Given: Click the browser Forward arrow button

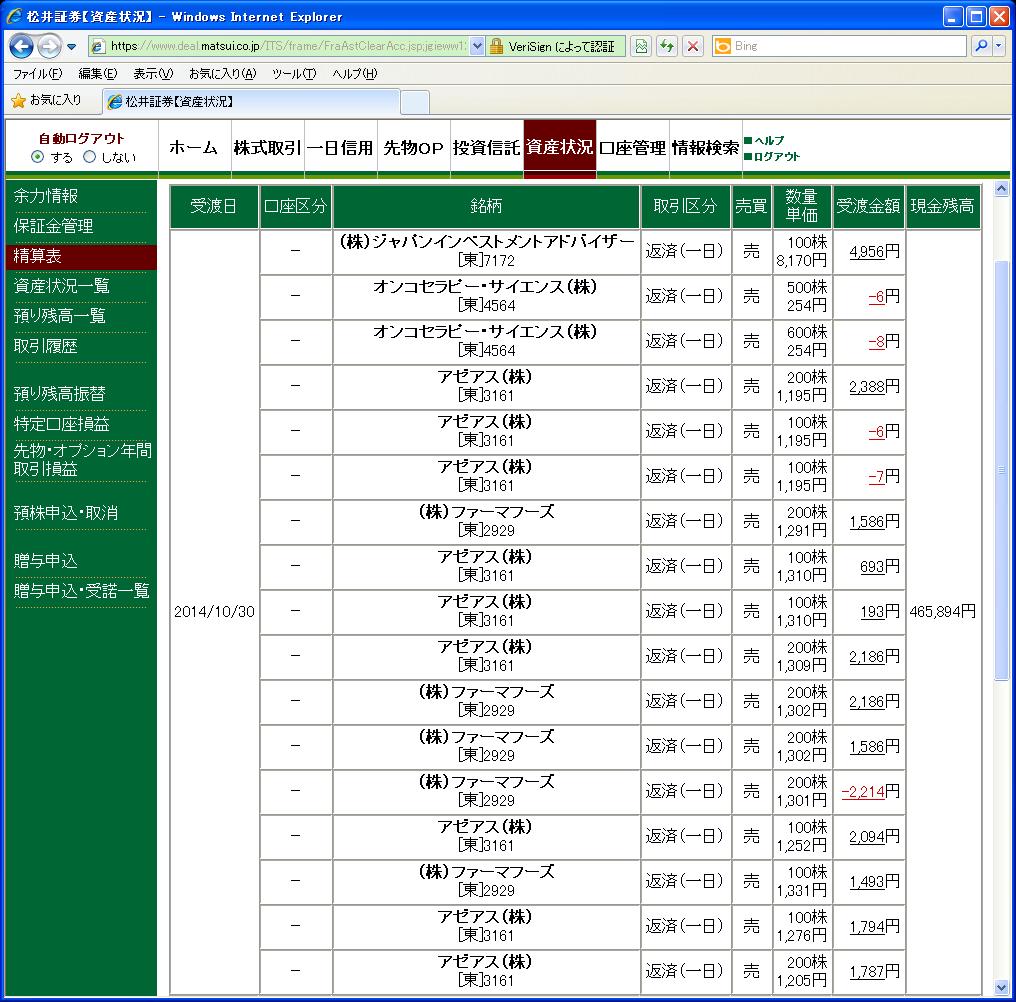Looking at the screenshot, I should [49, 46].
